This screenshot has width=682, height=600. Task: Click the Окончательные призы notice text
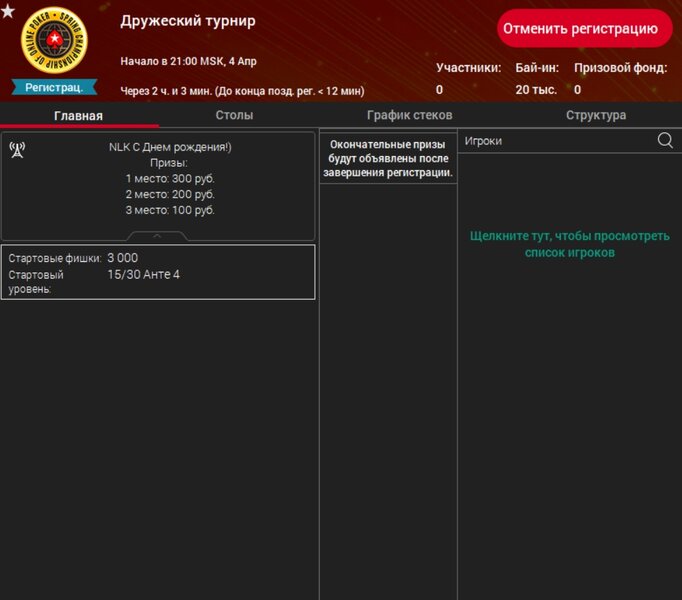(x=388, y=159)
